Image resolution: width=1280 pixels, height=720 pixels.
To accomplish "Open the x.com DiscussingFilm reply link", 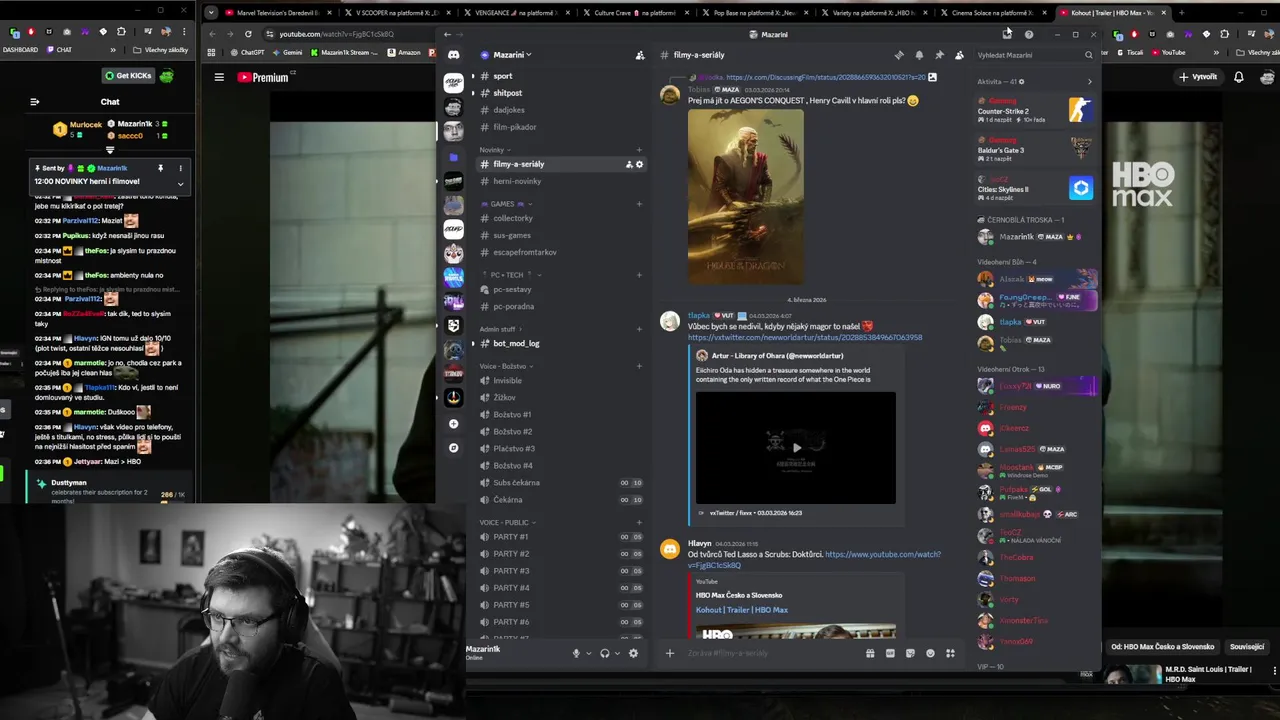I will (825, 77).
